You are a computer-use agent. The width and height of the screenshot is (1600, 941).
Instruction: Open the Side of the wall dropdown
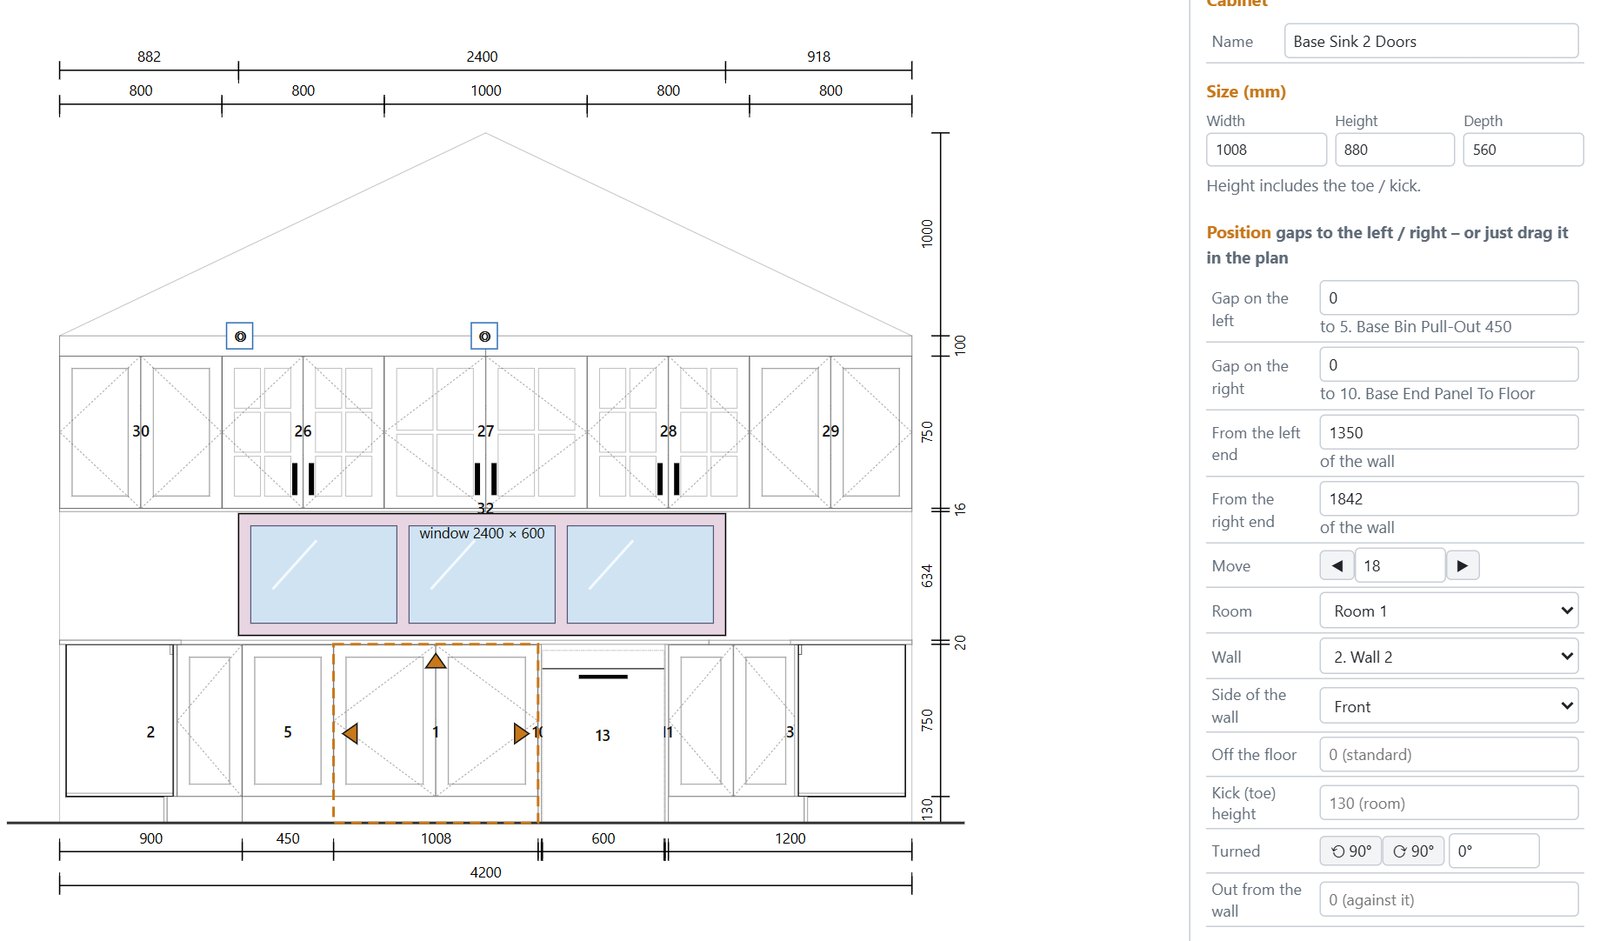click(1449, 706)
